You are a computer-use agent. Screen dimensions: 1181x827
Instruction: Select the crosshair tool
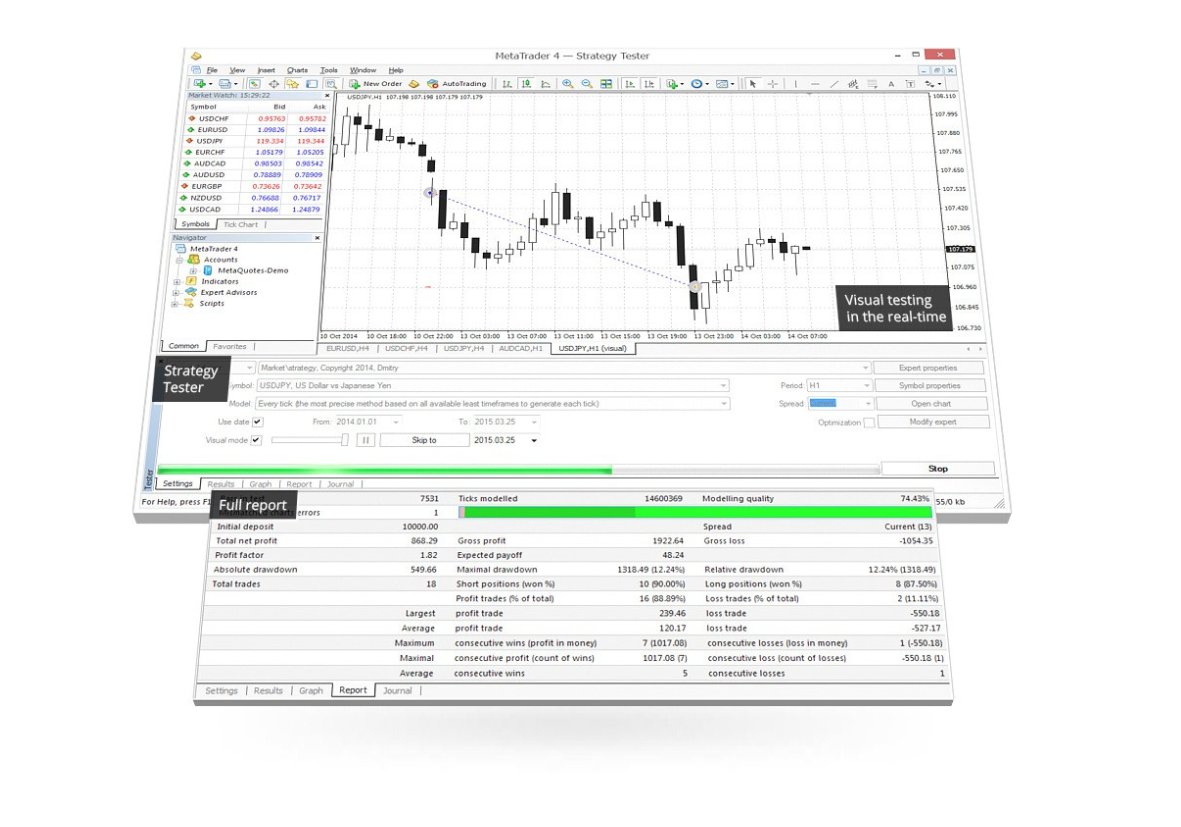coord(772,84)
